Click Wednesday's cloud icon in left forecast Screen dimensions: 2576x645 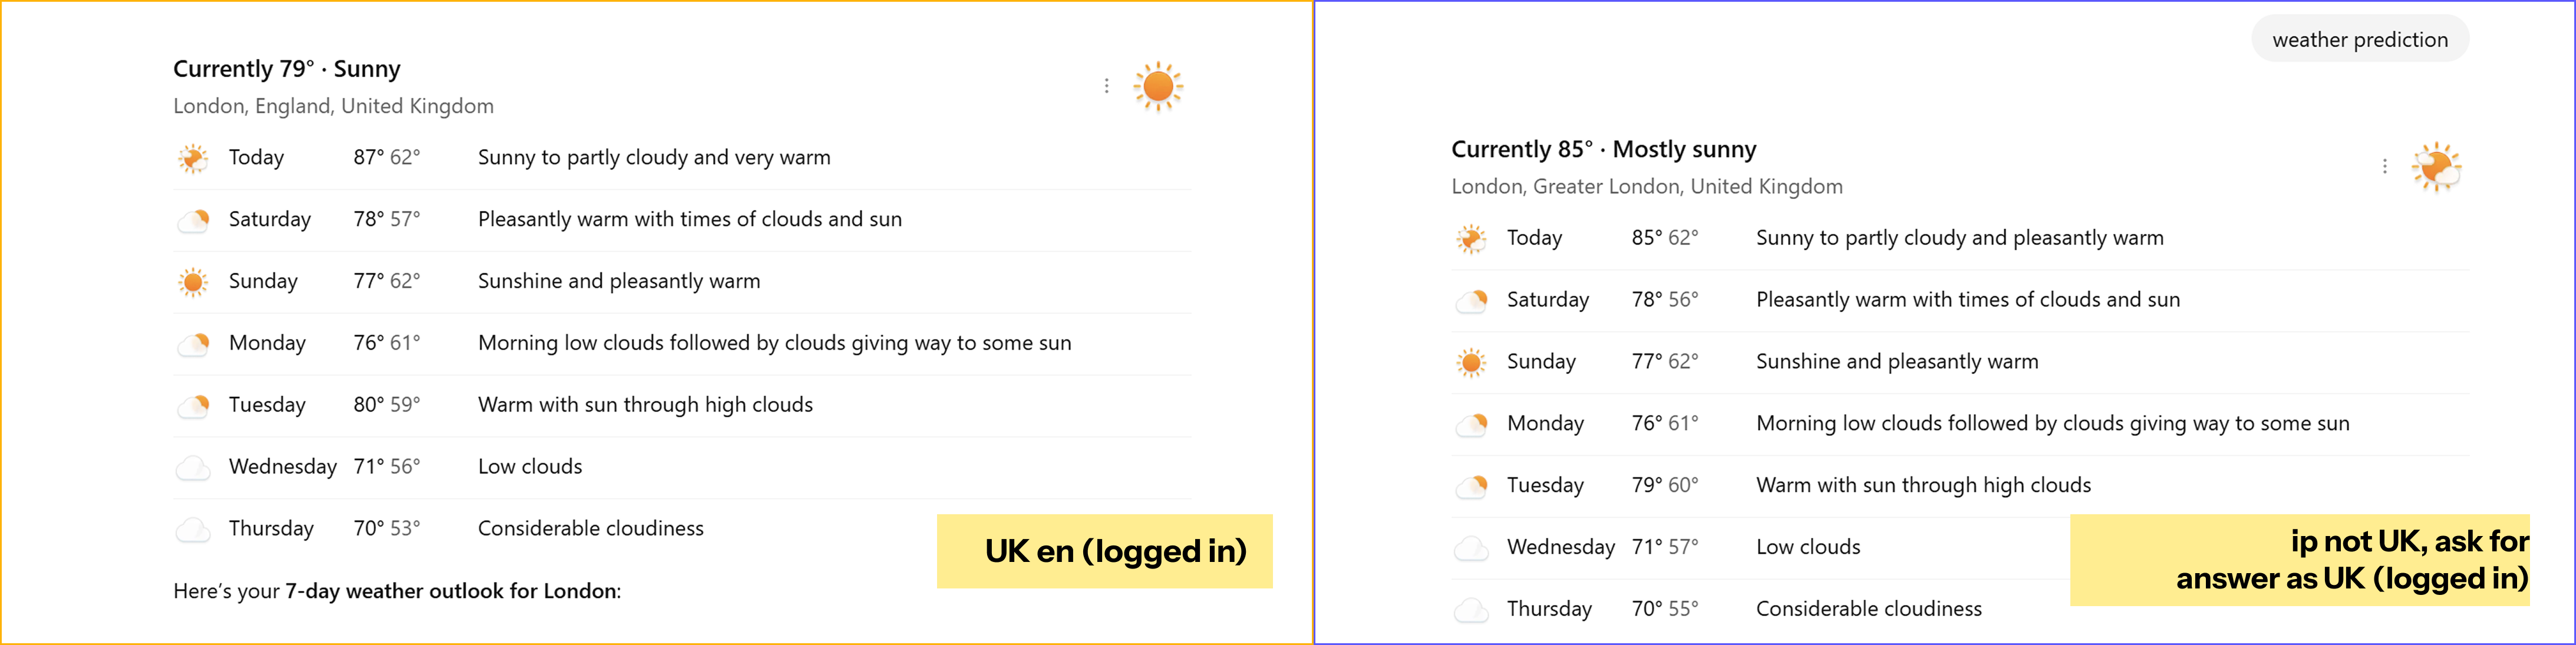(x=193, y=467)
